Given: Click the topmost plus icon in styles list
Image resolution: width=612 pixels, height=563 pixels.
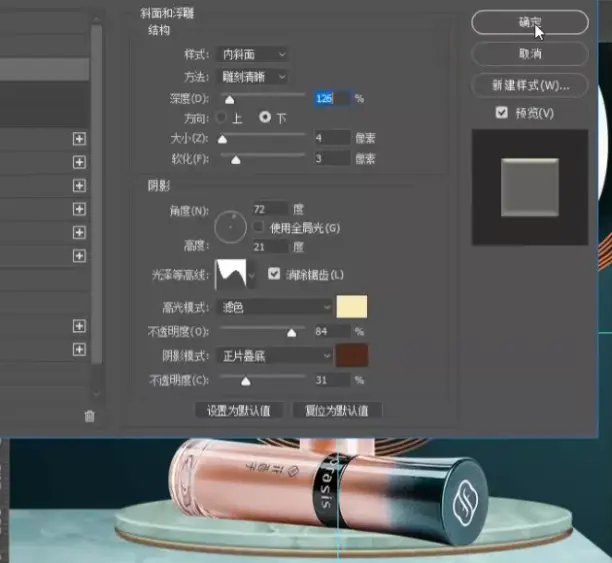Looking at the screenshot, I should point(79,139).
